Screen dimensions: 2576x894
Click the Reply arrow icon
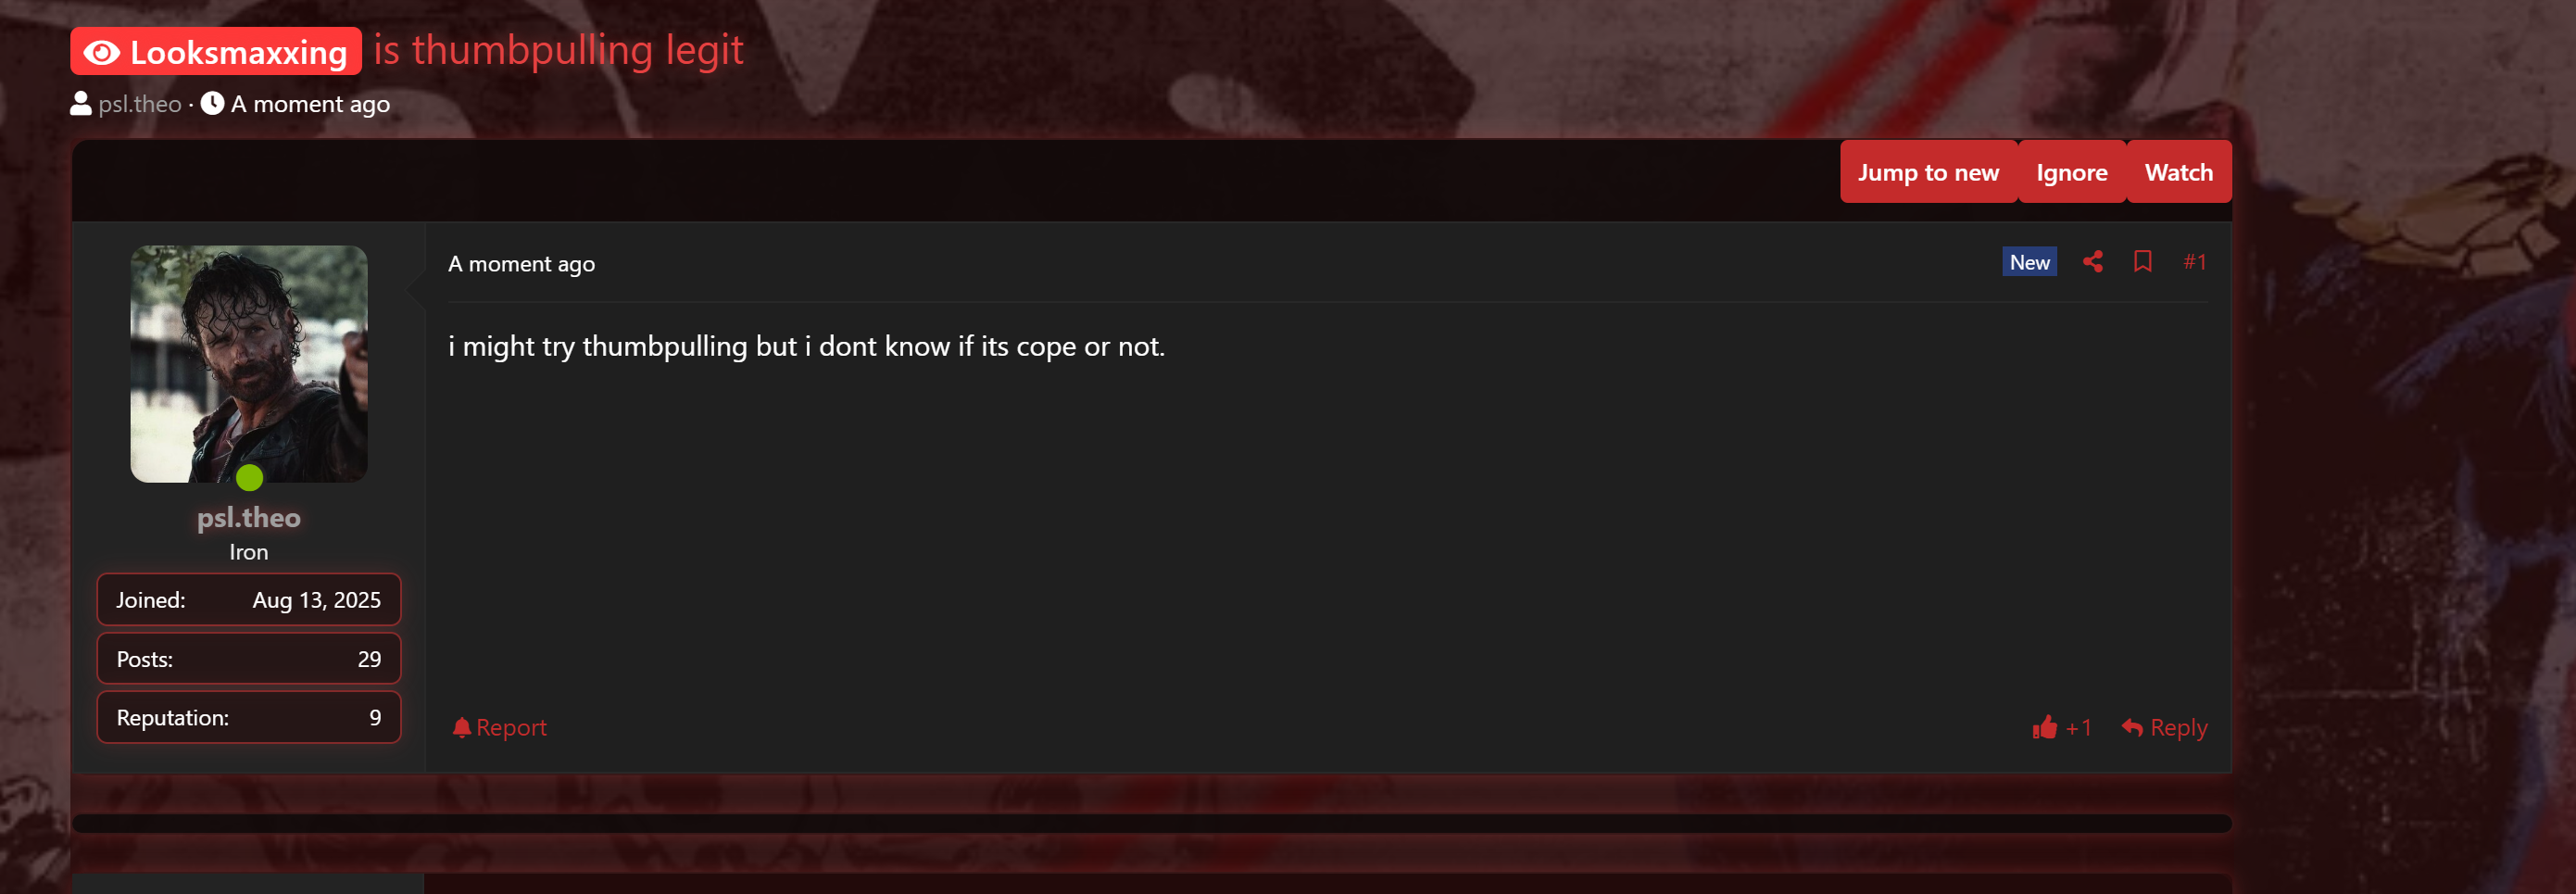pos(2131,728)
